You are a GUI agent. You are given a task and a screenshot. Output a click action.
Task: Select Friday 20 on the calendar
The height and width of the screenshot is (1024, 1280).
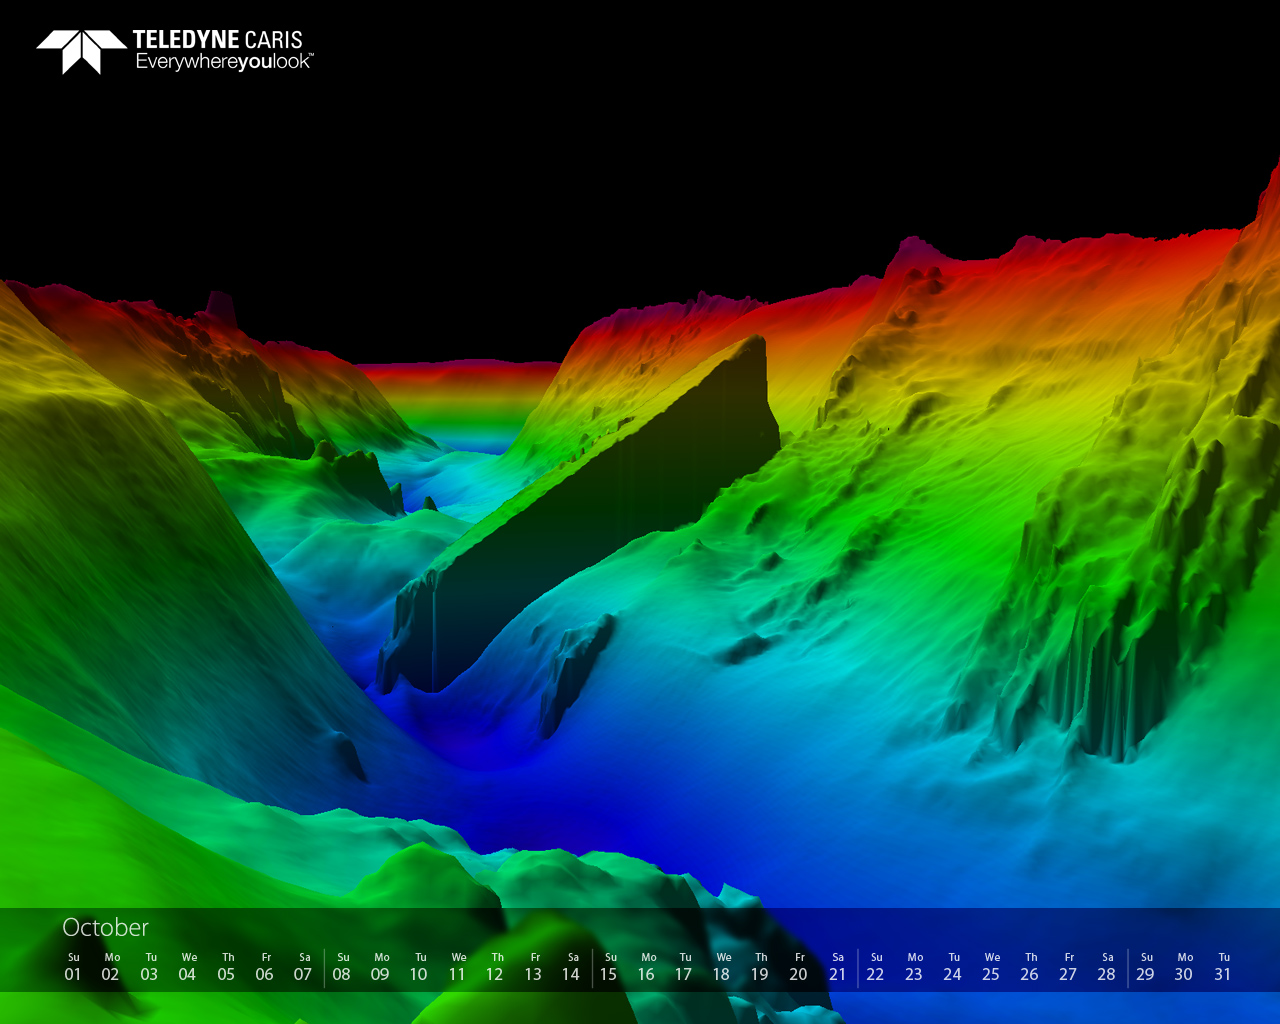pos(799,967)
